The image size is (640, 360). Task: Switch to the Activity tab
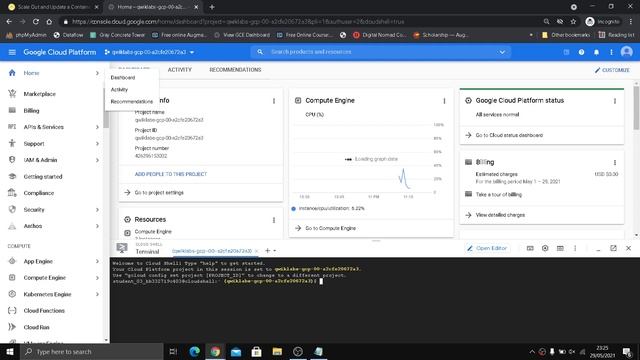(x=180, y=70)
